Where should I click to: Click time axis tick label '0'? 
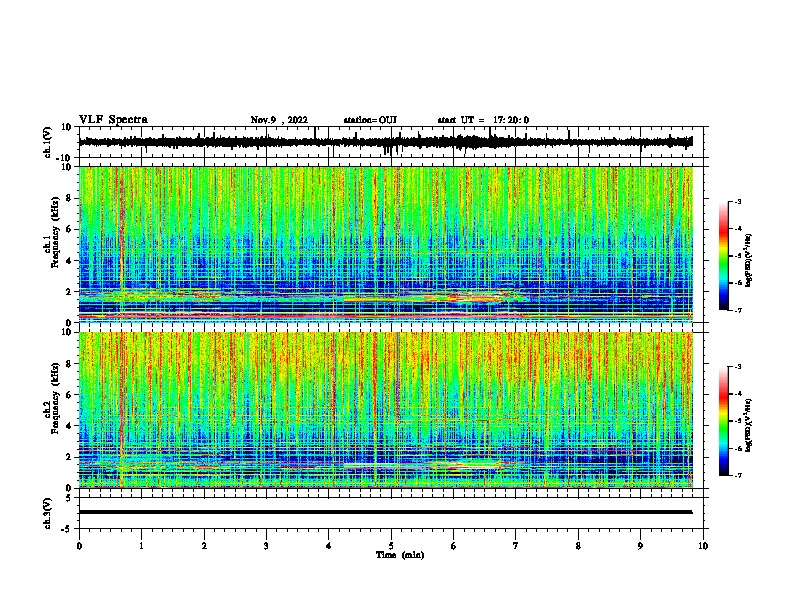(x=79, y=546)
